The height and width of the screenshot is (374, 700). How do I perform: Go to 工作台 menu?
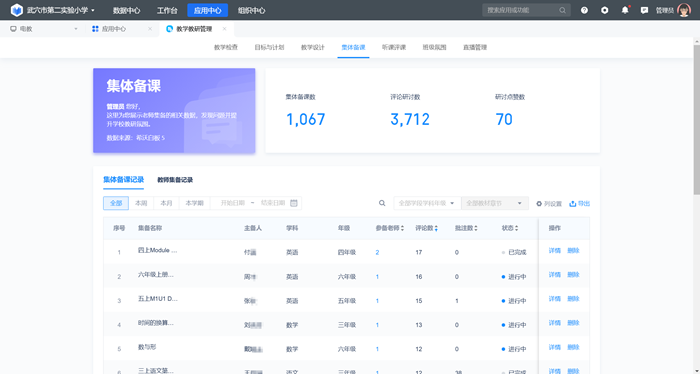pyautogui.click(x=167, y=10)
